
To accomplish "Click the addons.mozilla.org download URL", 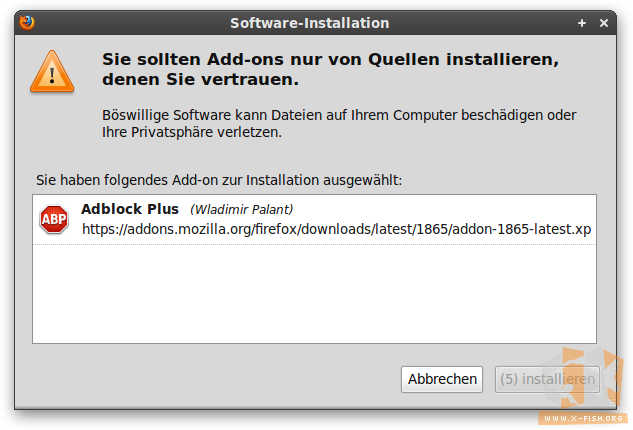I will (336, 229).
